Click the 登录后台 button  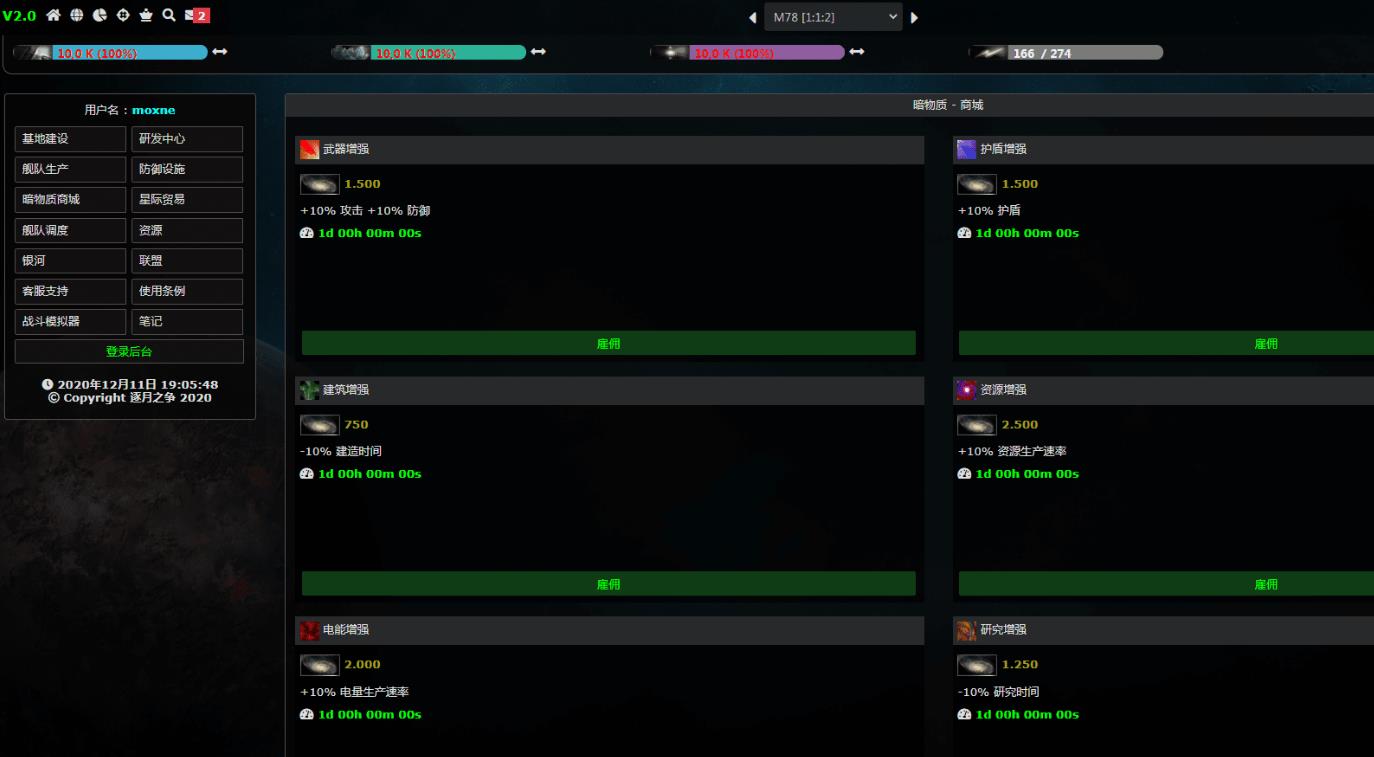point(129,352)
